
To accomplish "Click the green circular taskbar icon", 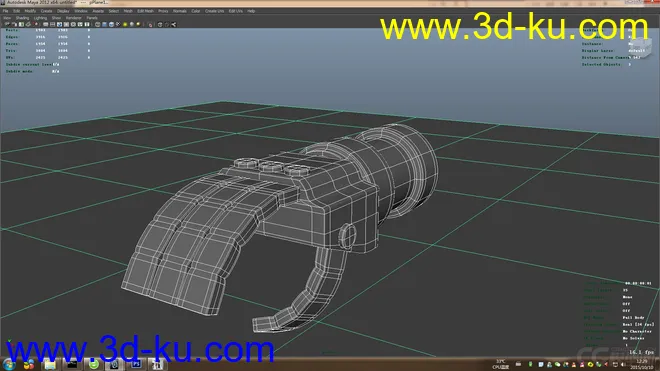I will 94,364.
